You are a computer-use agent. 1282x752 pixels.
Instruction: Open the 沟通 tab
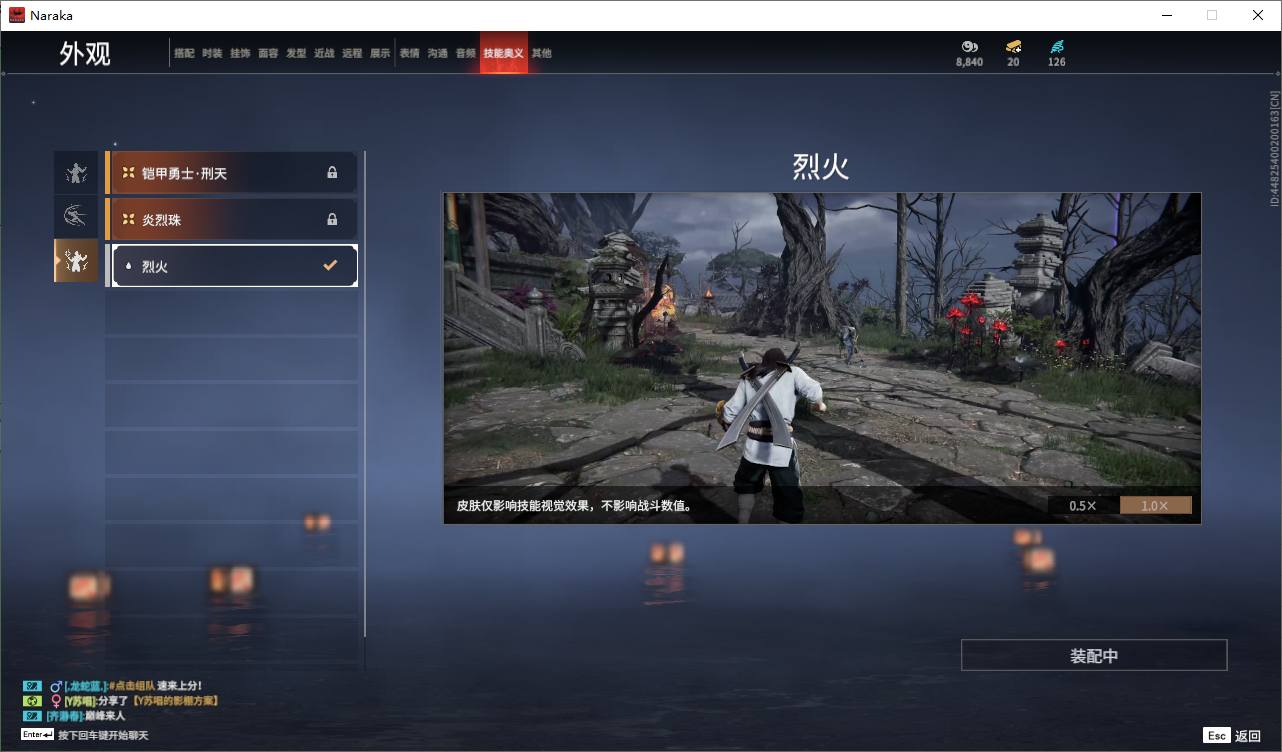[x=438, y=53]
